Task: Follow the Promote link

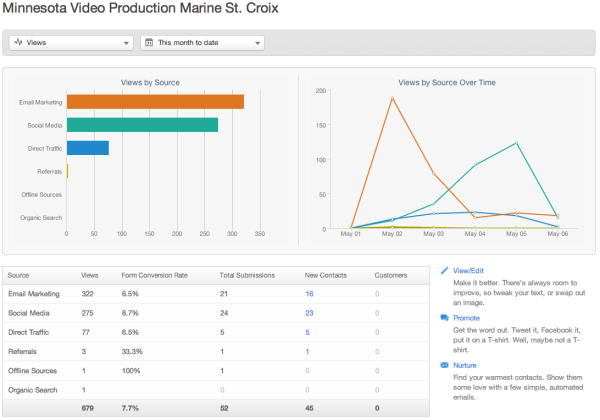Action: pyautogui.click(x=467, y=318)
